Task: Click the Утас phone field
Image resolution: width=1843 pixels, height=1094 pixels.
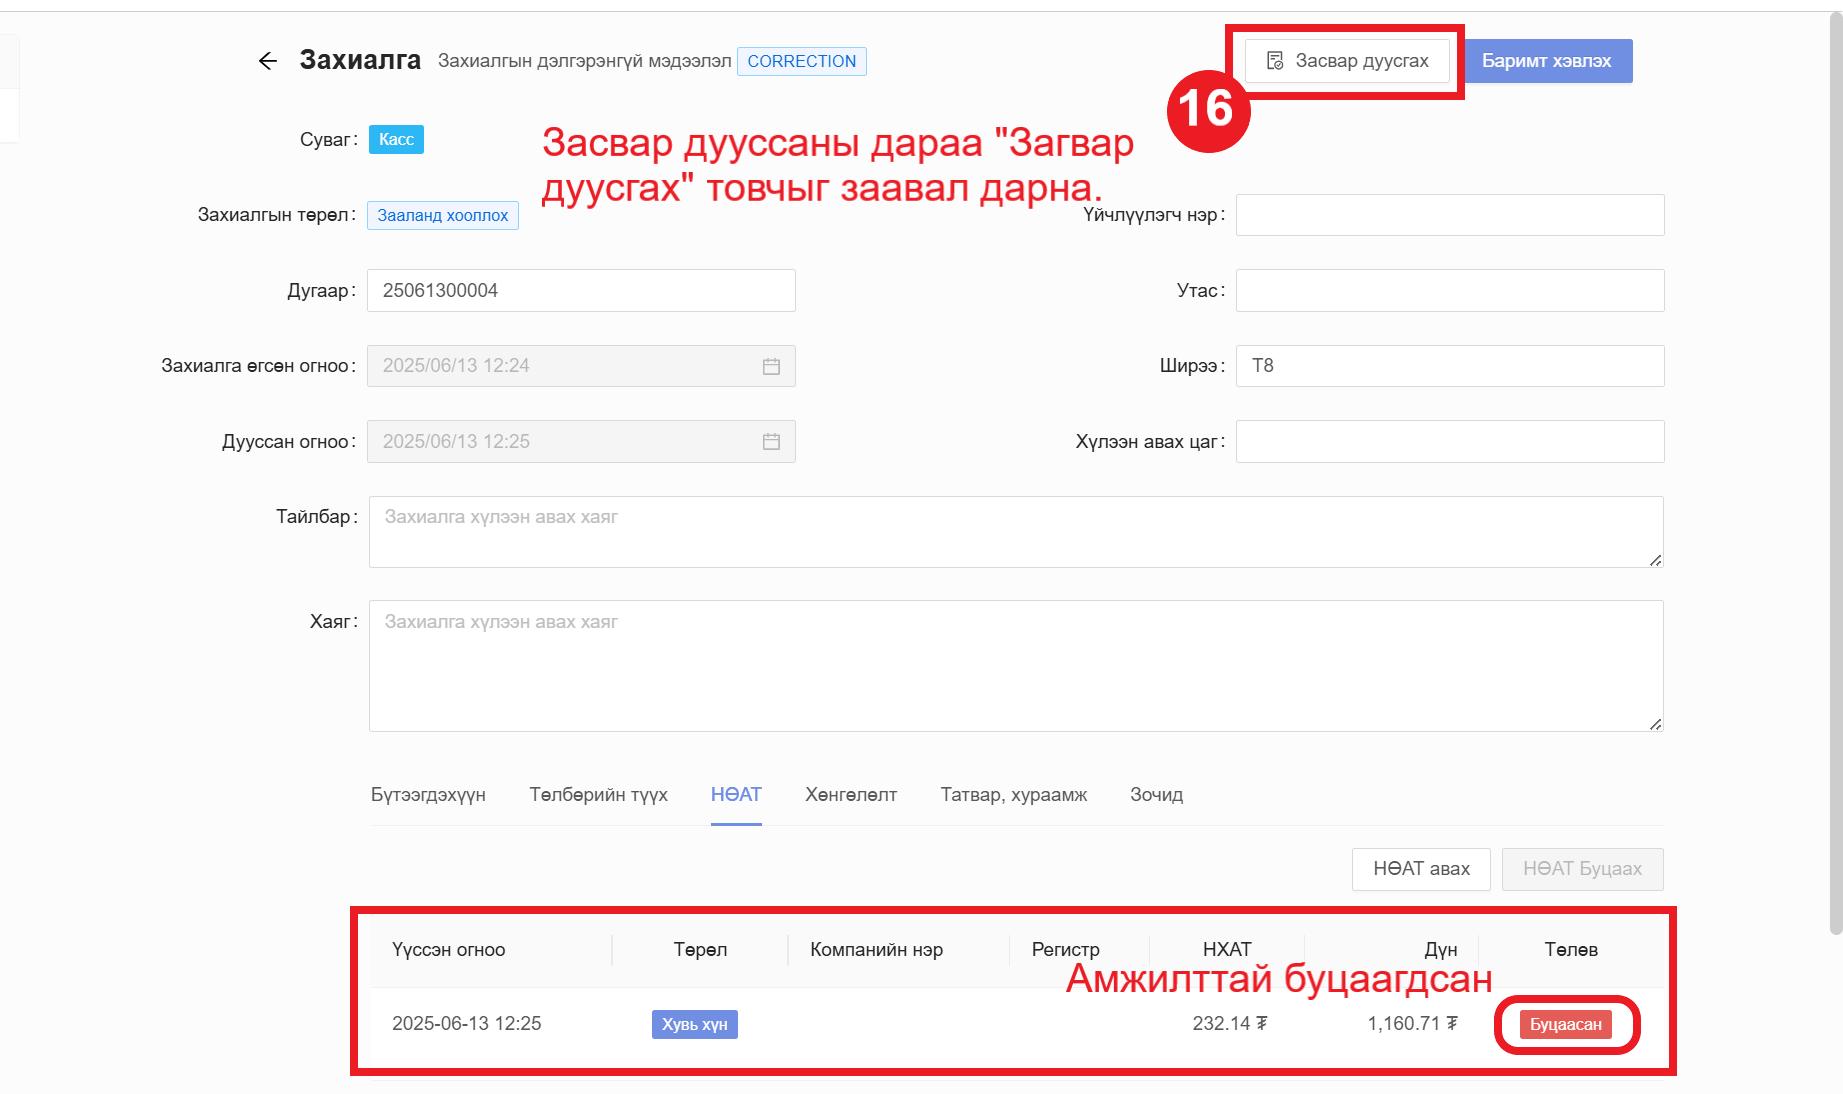Action: [1449, 291]
